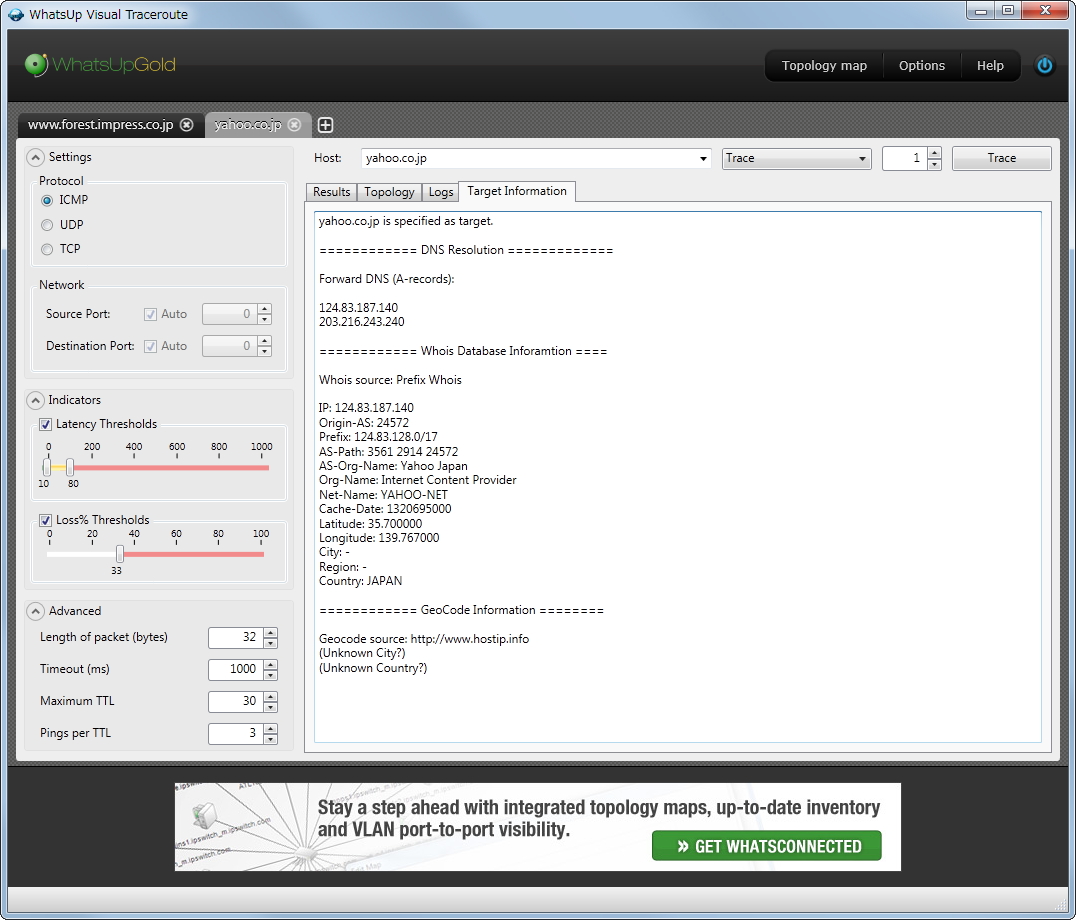Switch to Results tab
The height and width of the screenshot is (920, 1076).
tap(331, 192)
